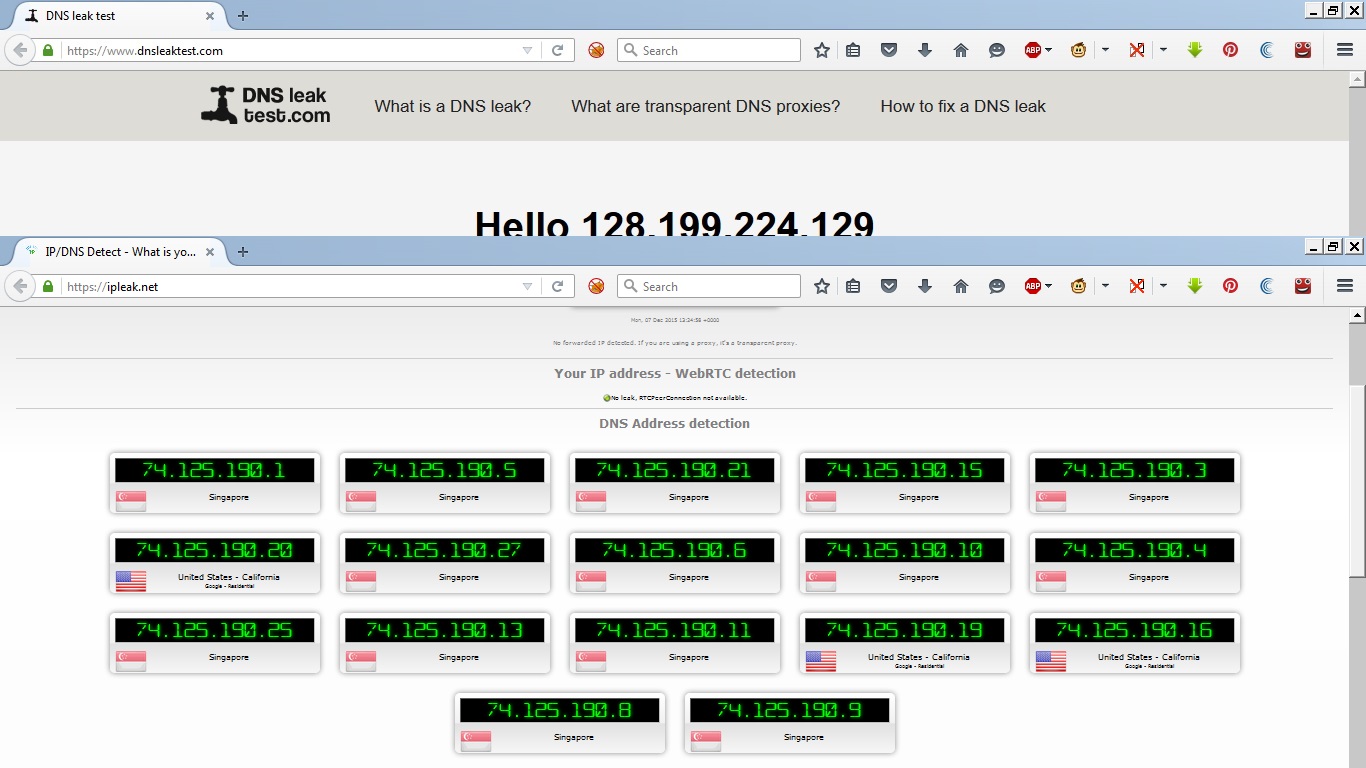The width and height of the screenshot is (1366, 768).
Task: Focus the Search box in ipleak.net window
Action: pos(709,286)
